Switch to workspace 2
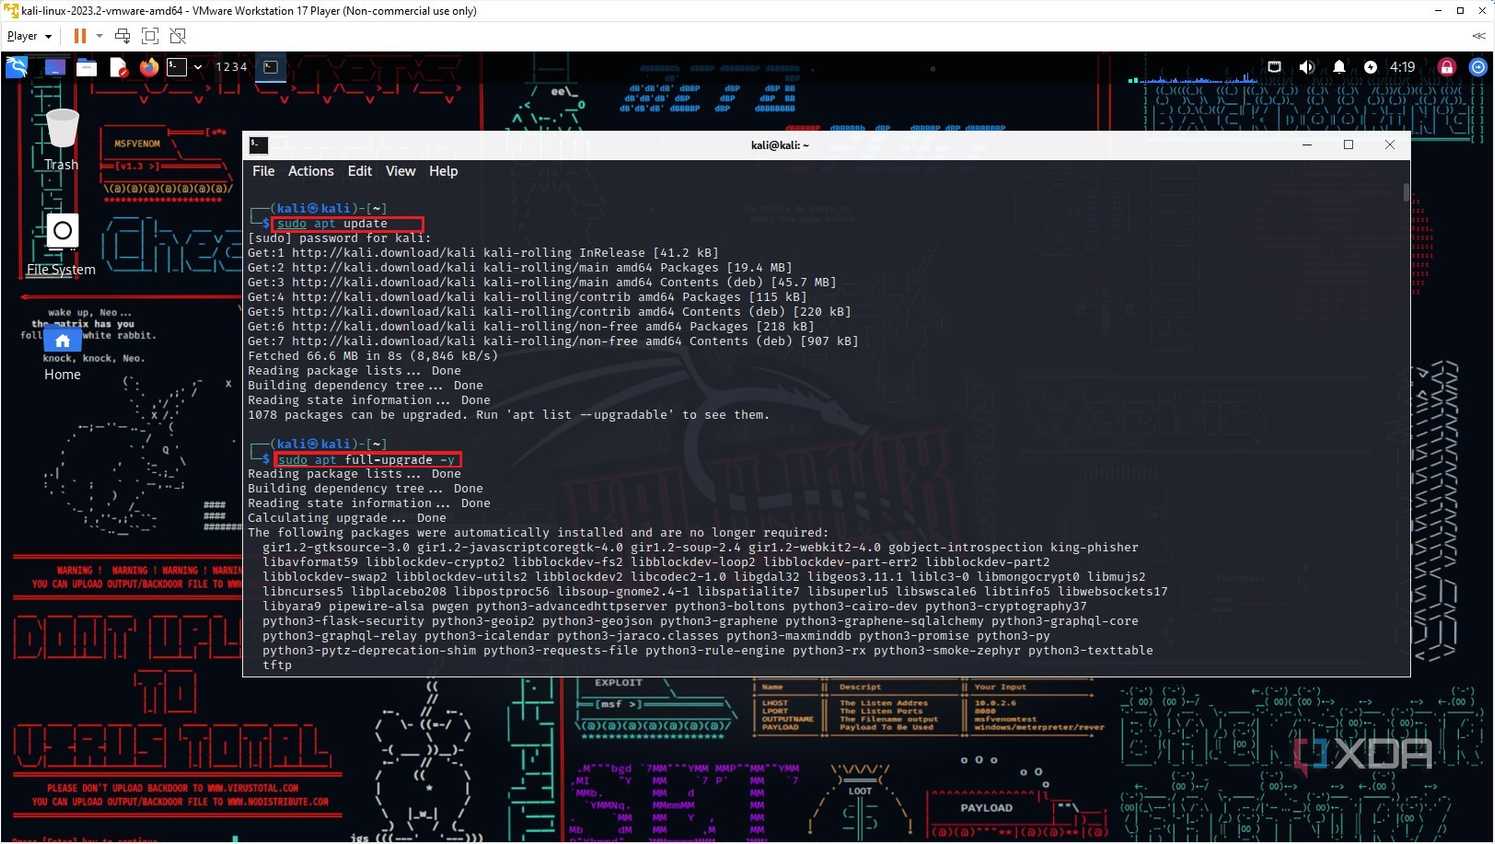Screen dimensions: 1495x844 pos(227,67)
